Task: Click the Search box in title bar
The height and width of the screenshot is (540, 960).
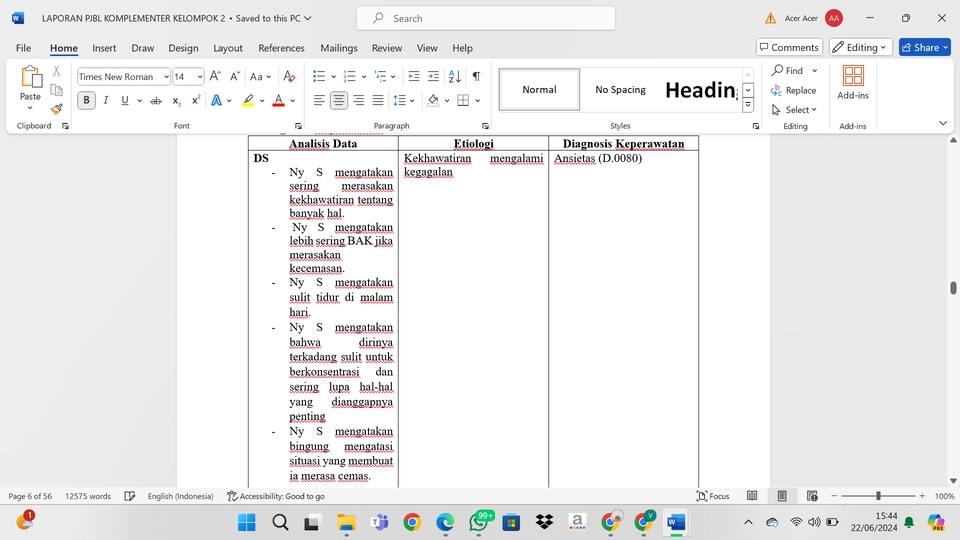Action: 486,18
